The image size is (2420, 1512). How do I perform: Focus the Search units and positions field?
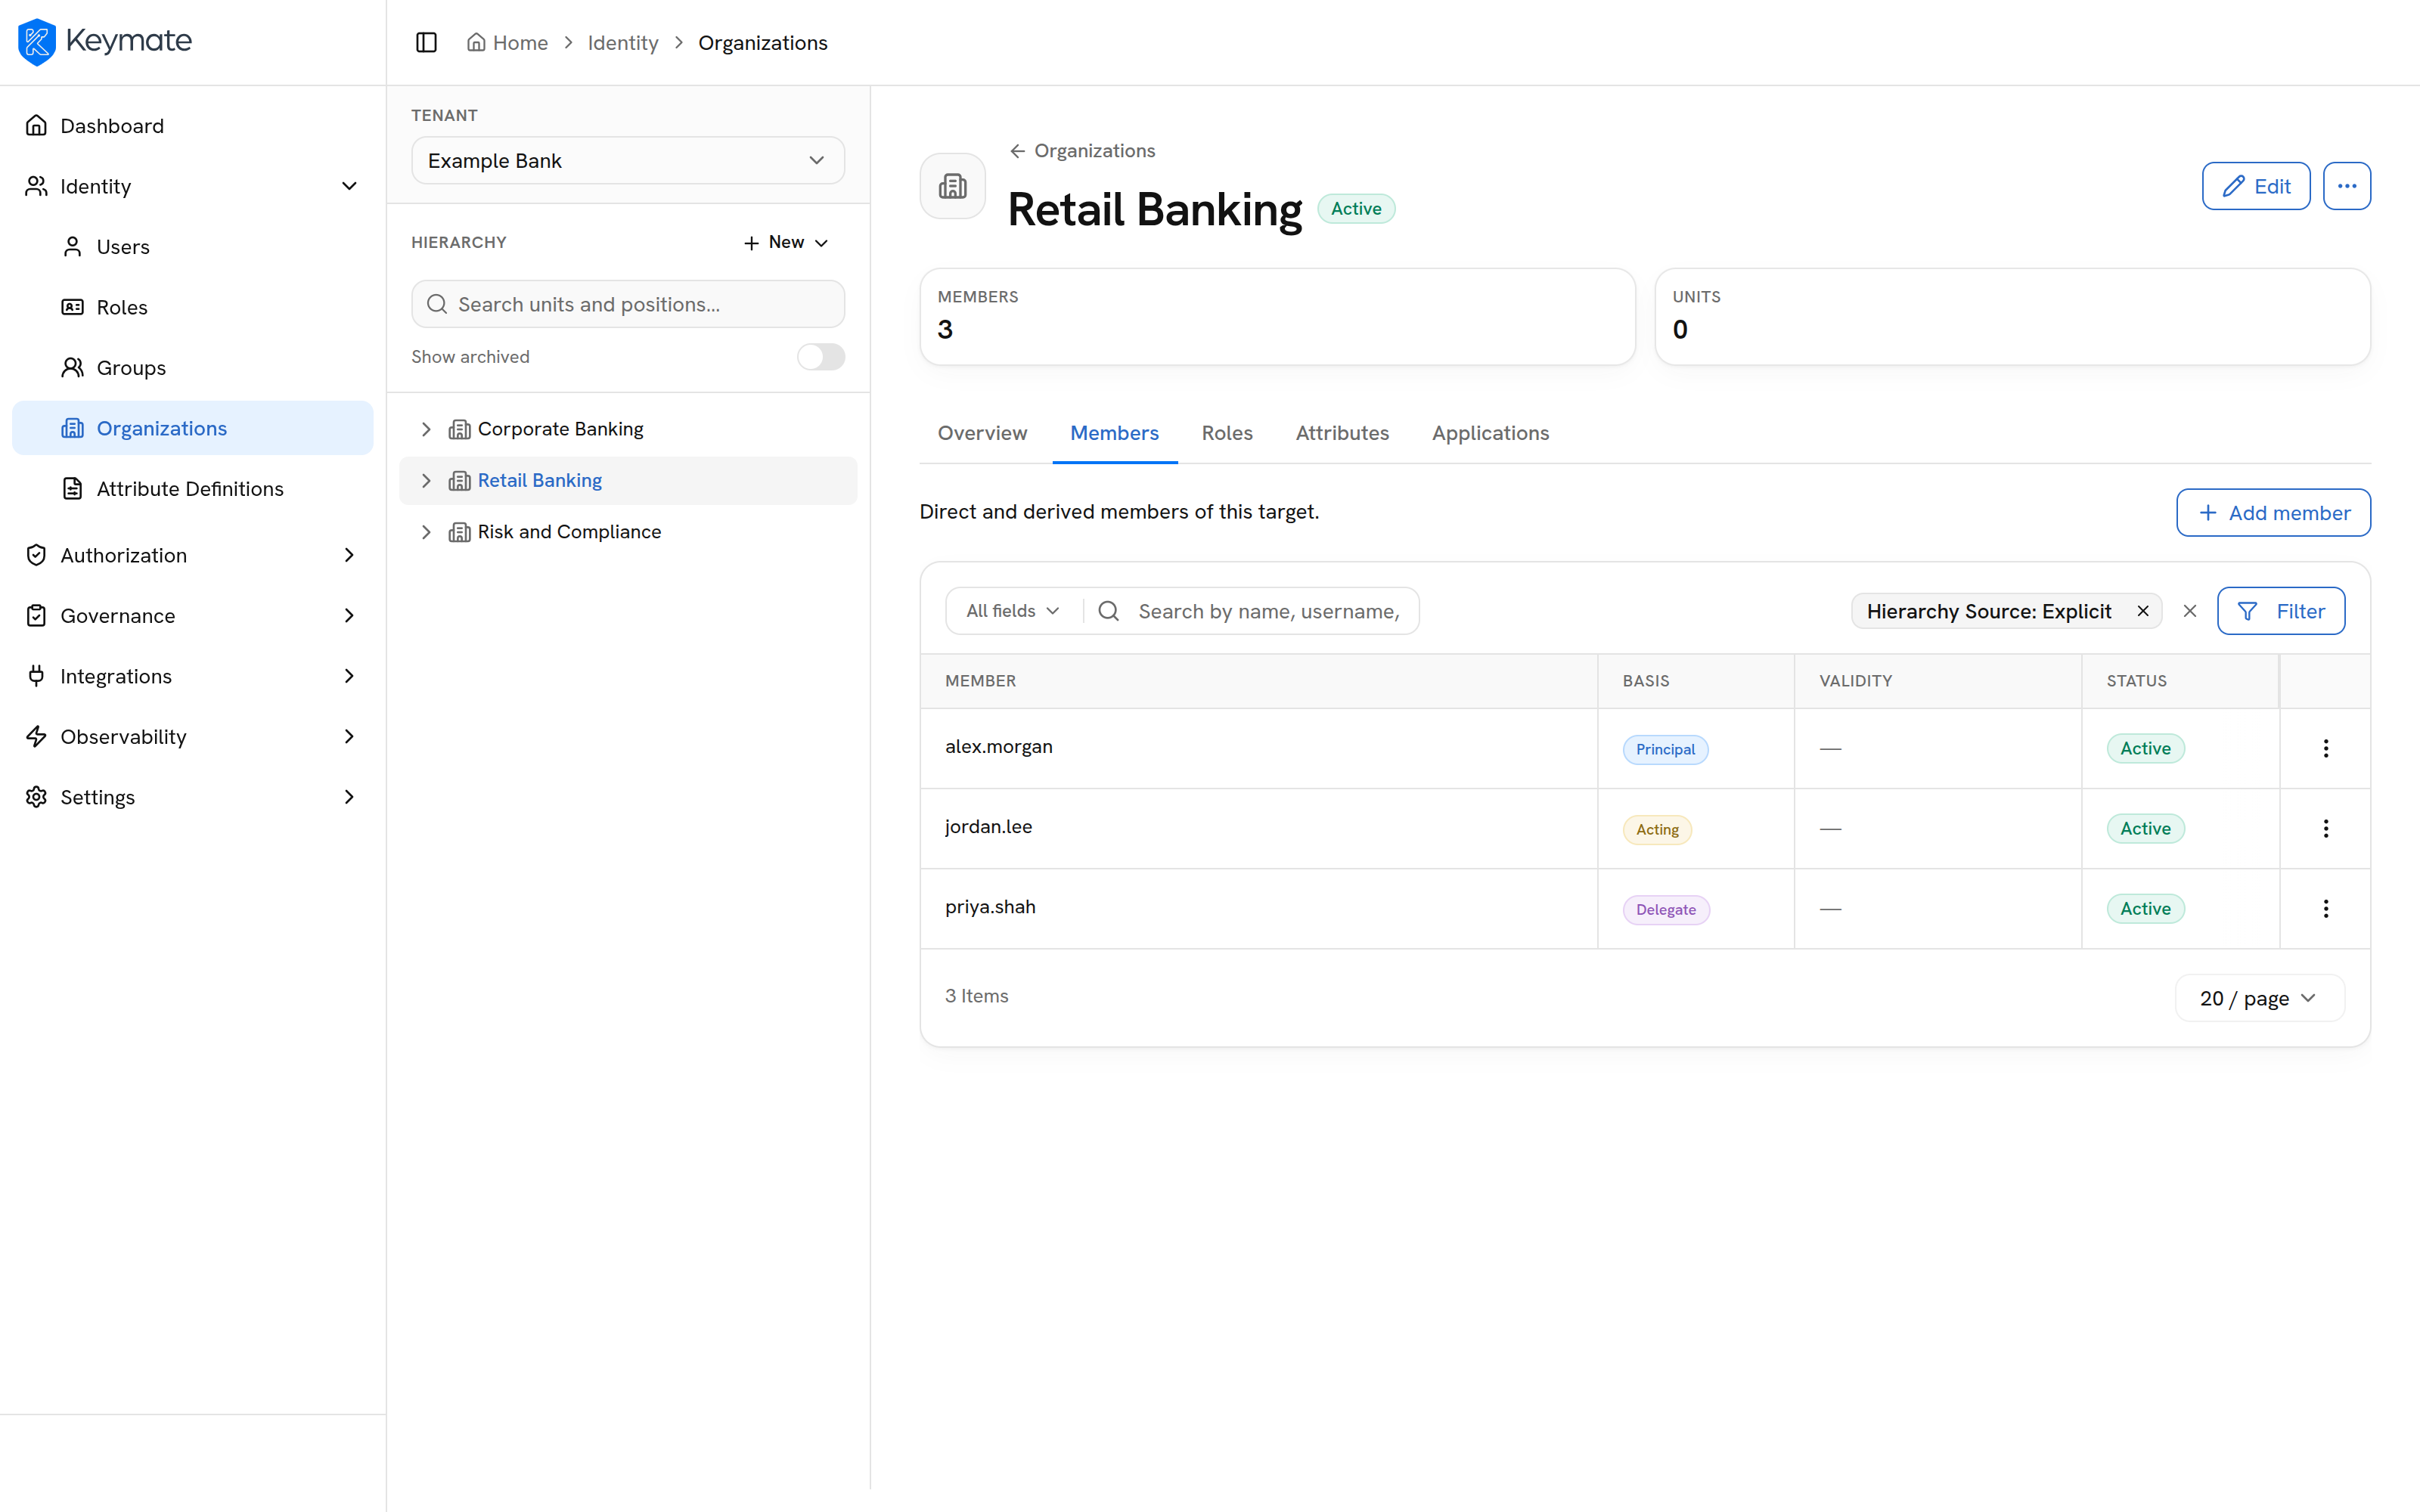[628, 304]
